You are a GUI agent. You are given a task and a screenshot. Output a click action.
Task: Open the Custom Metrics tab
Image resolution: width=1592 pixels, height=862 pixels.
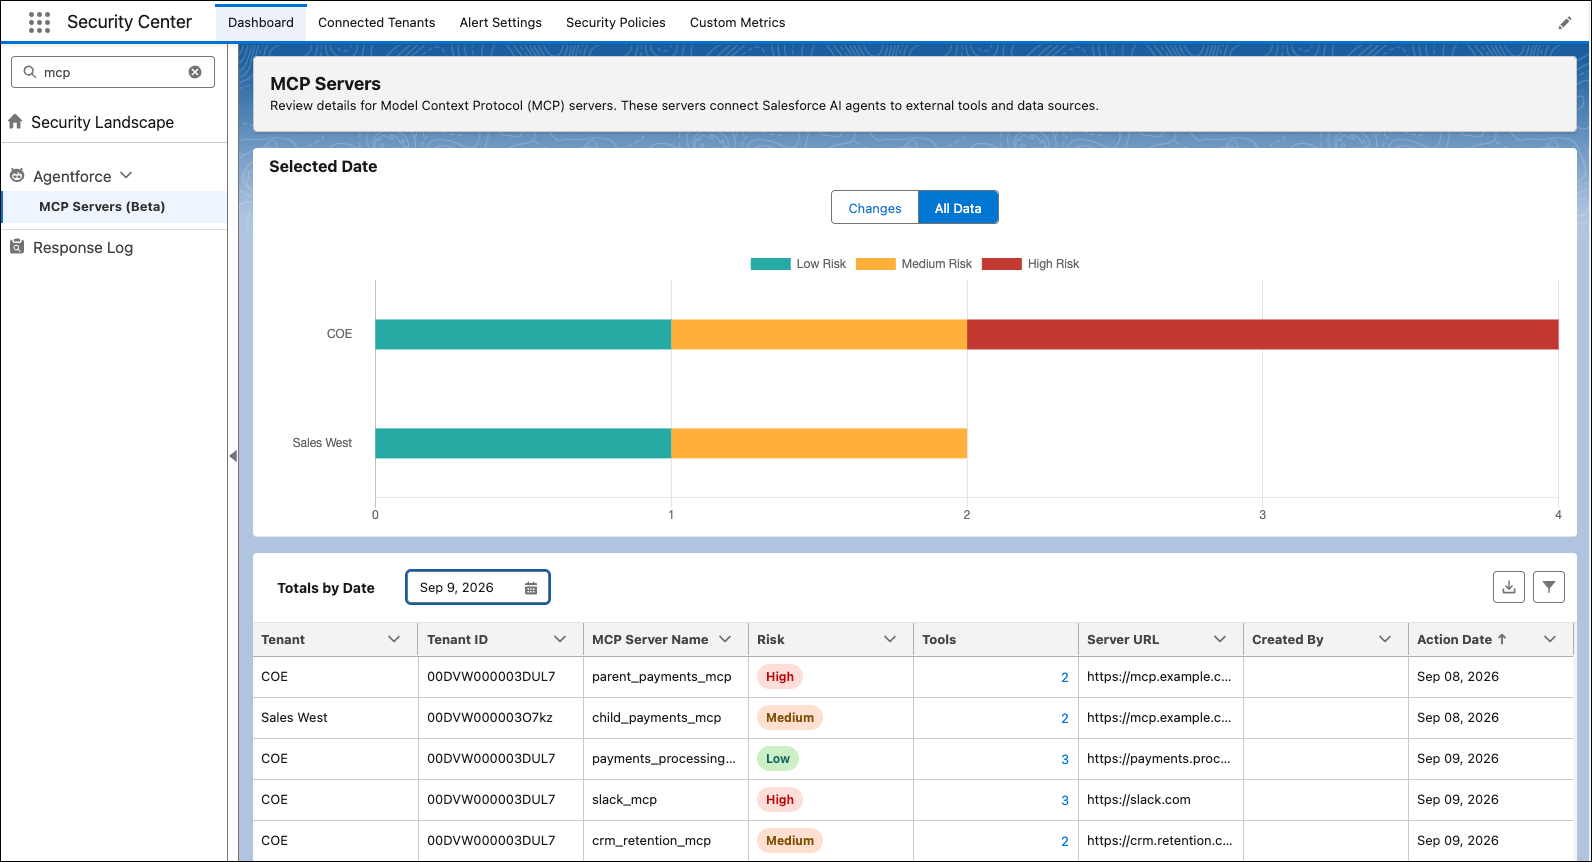tap(738, 22)
